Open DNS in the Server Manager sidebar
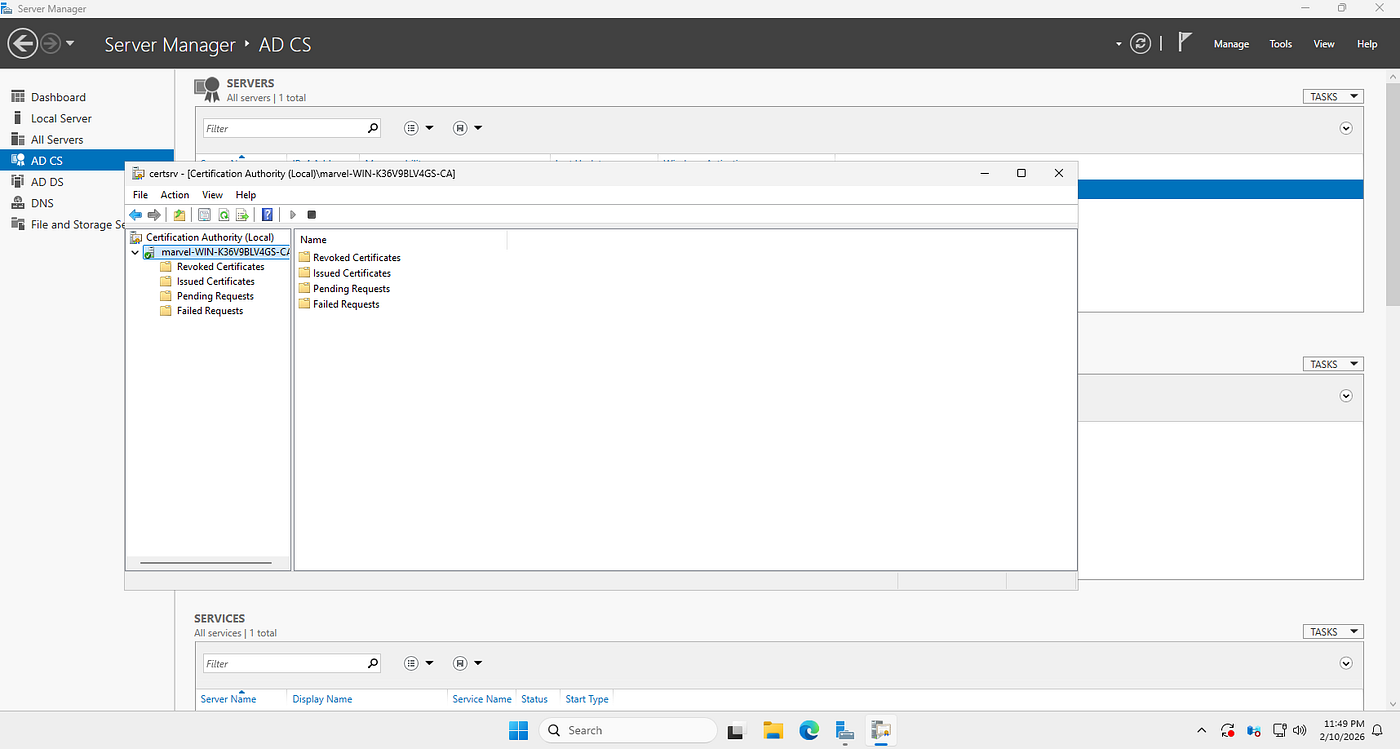The image size is (1400, 749). (42, 203)
